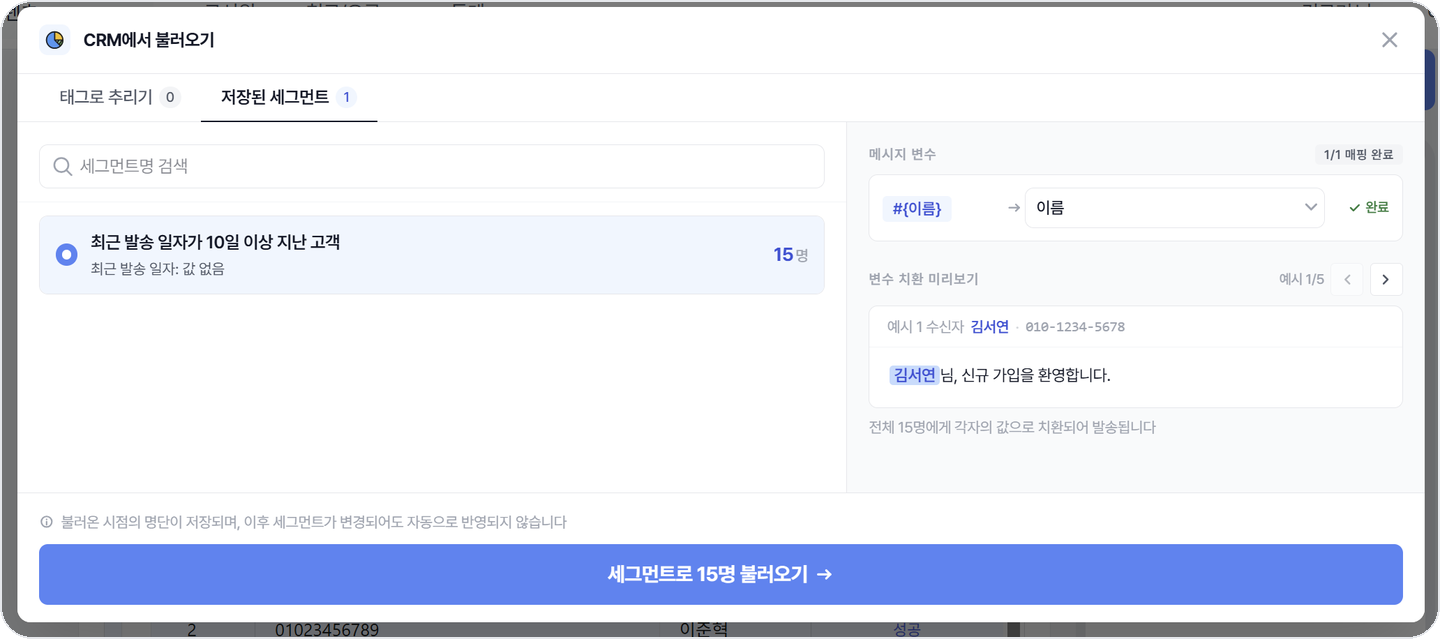Click 세그먼트로 15명 불러오기 button
This screenshot has height=639, width=1440.
pyautogui.click(x=721, y=575)
